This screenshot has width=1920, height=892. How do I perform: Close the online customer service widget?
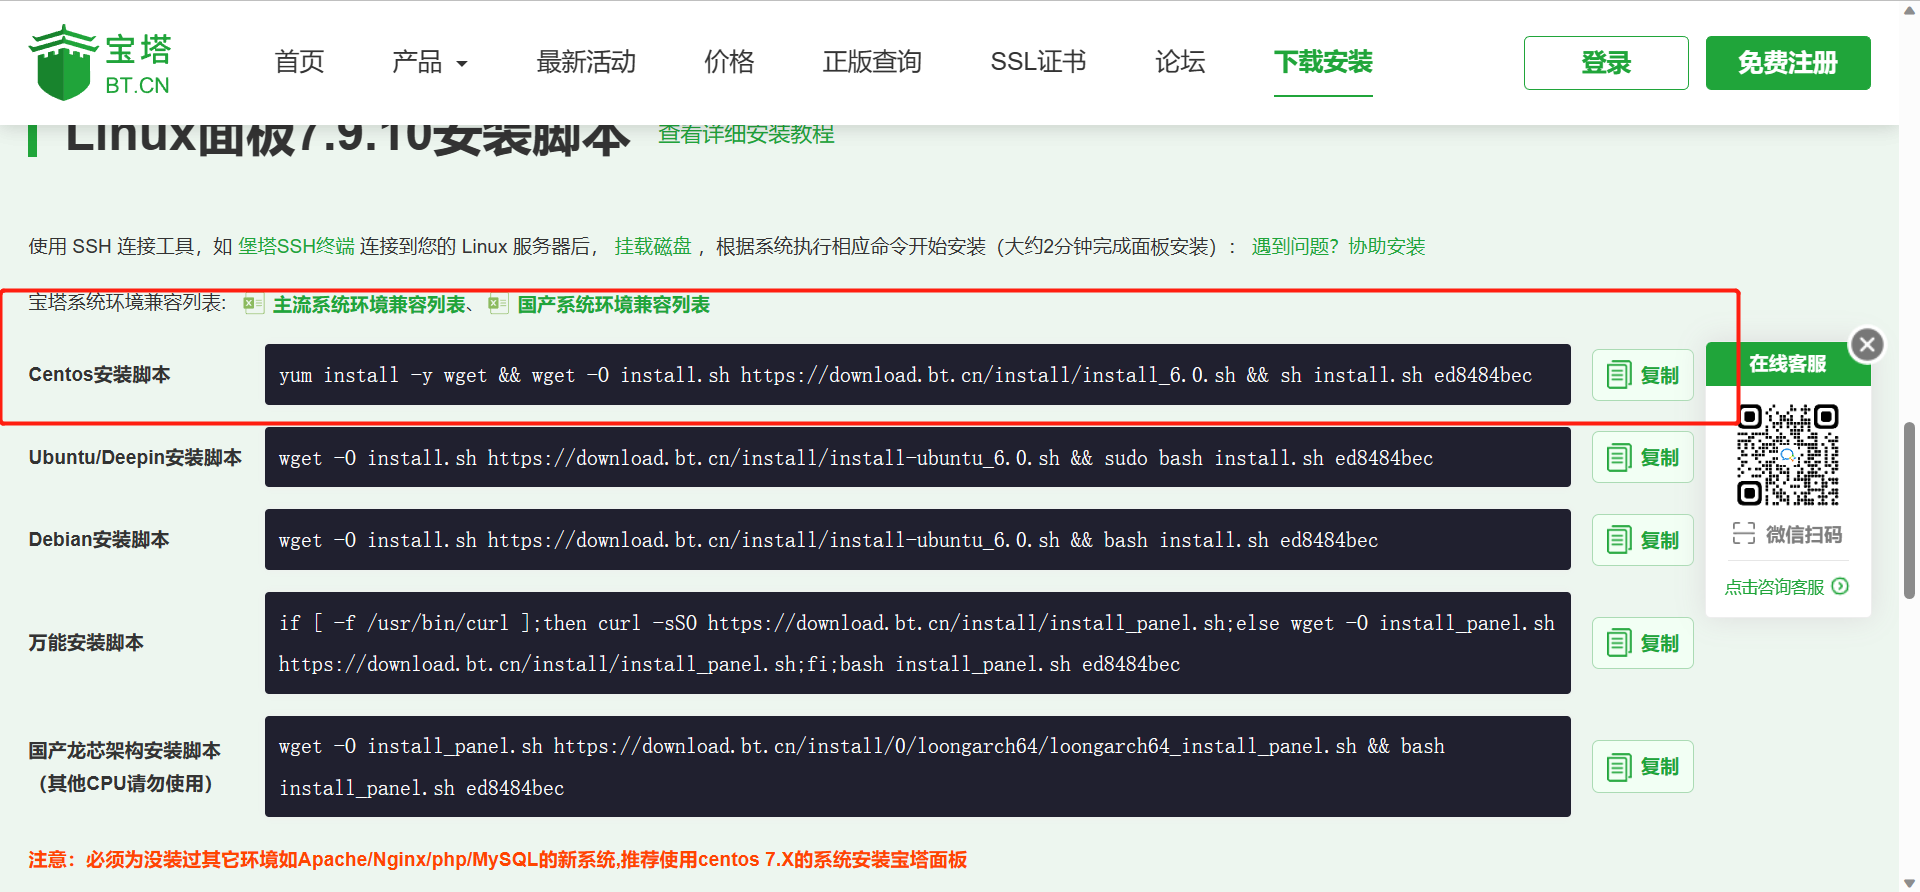click(1866, 345)
